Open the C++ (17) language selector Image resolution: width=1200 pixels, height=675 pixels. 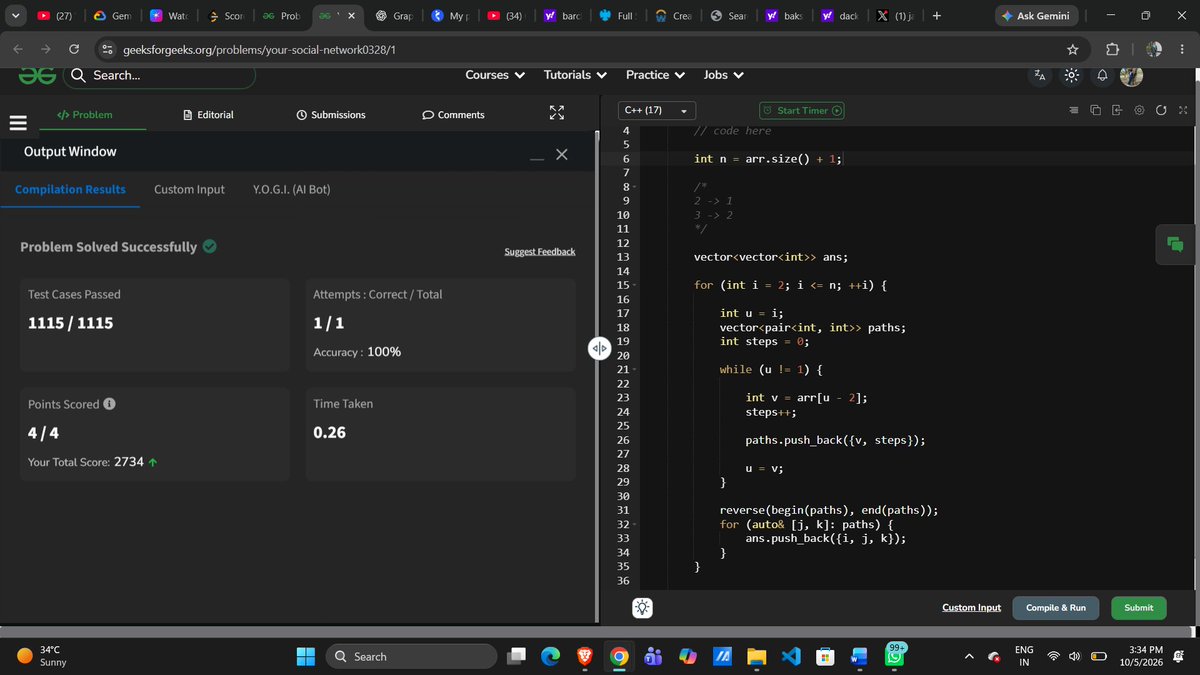tap(657, 110)
